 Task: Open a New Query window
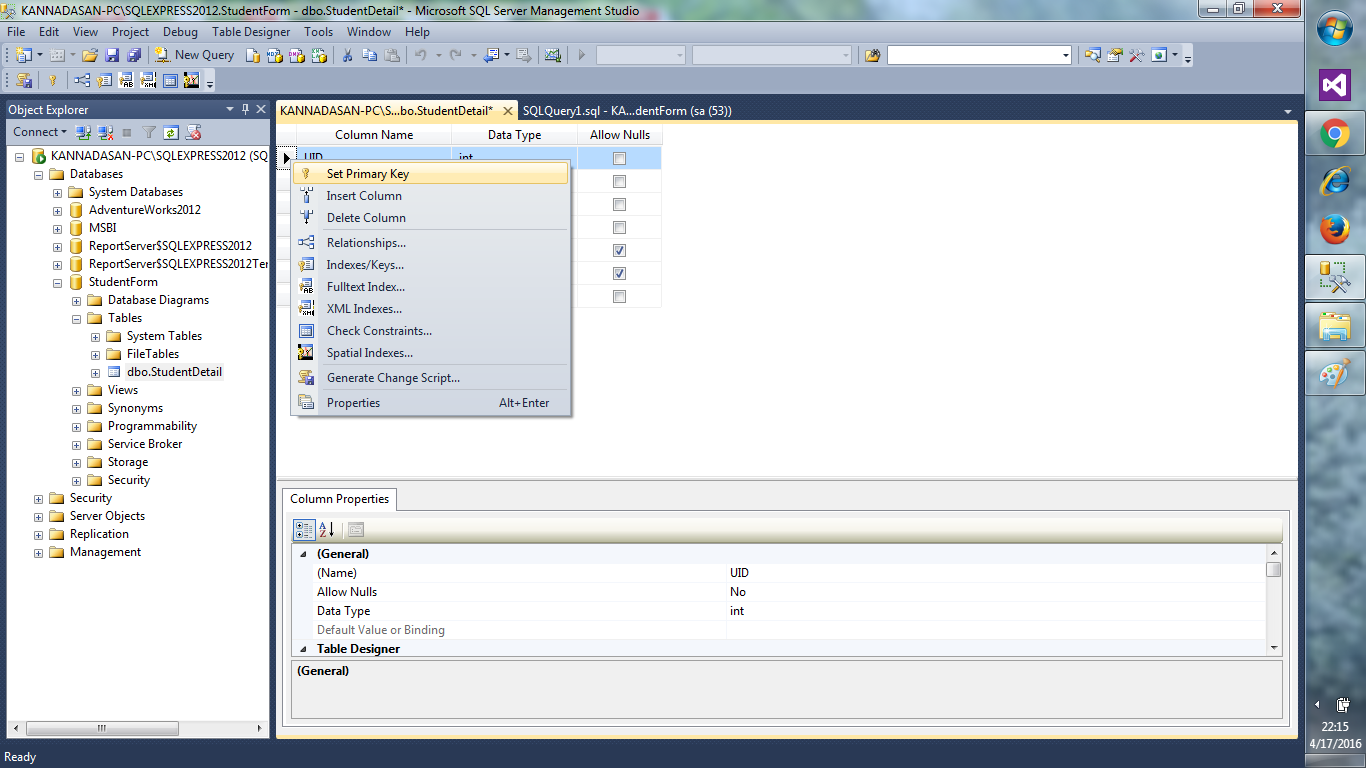(194, 55)
